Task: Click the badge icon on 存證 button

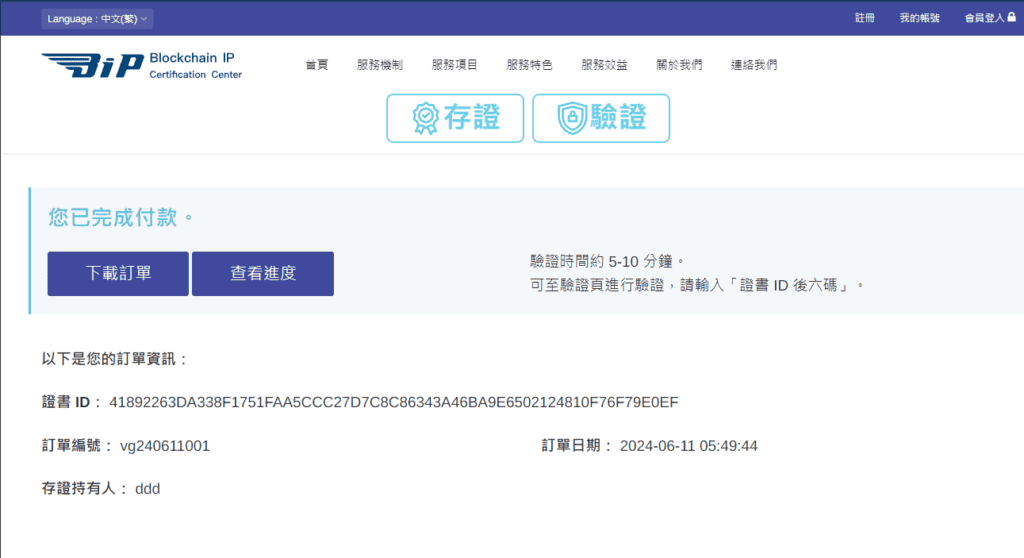Action: tap(426, 118)
